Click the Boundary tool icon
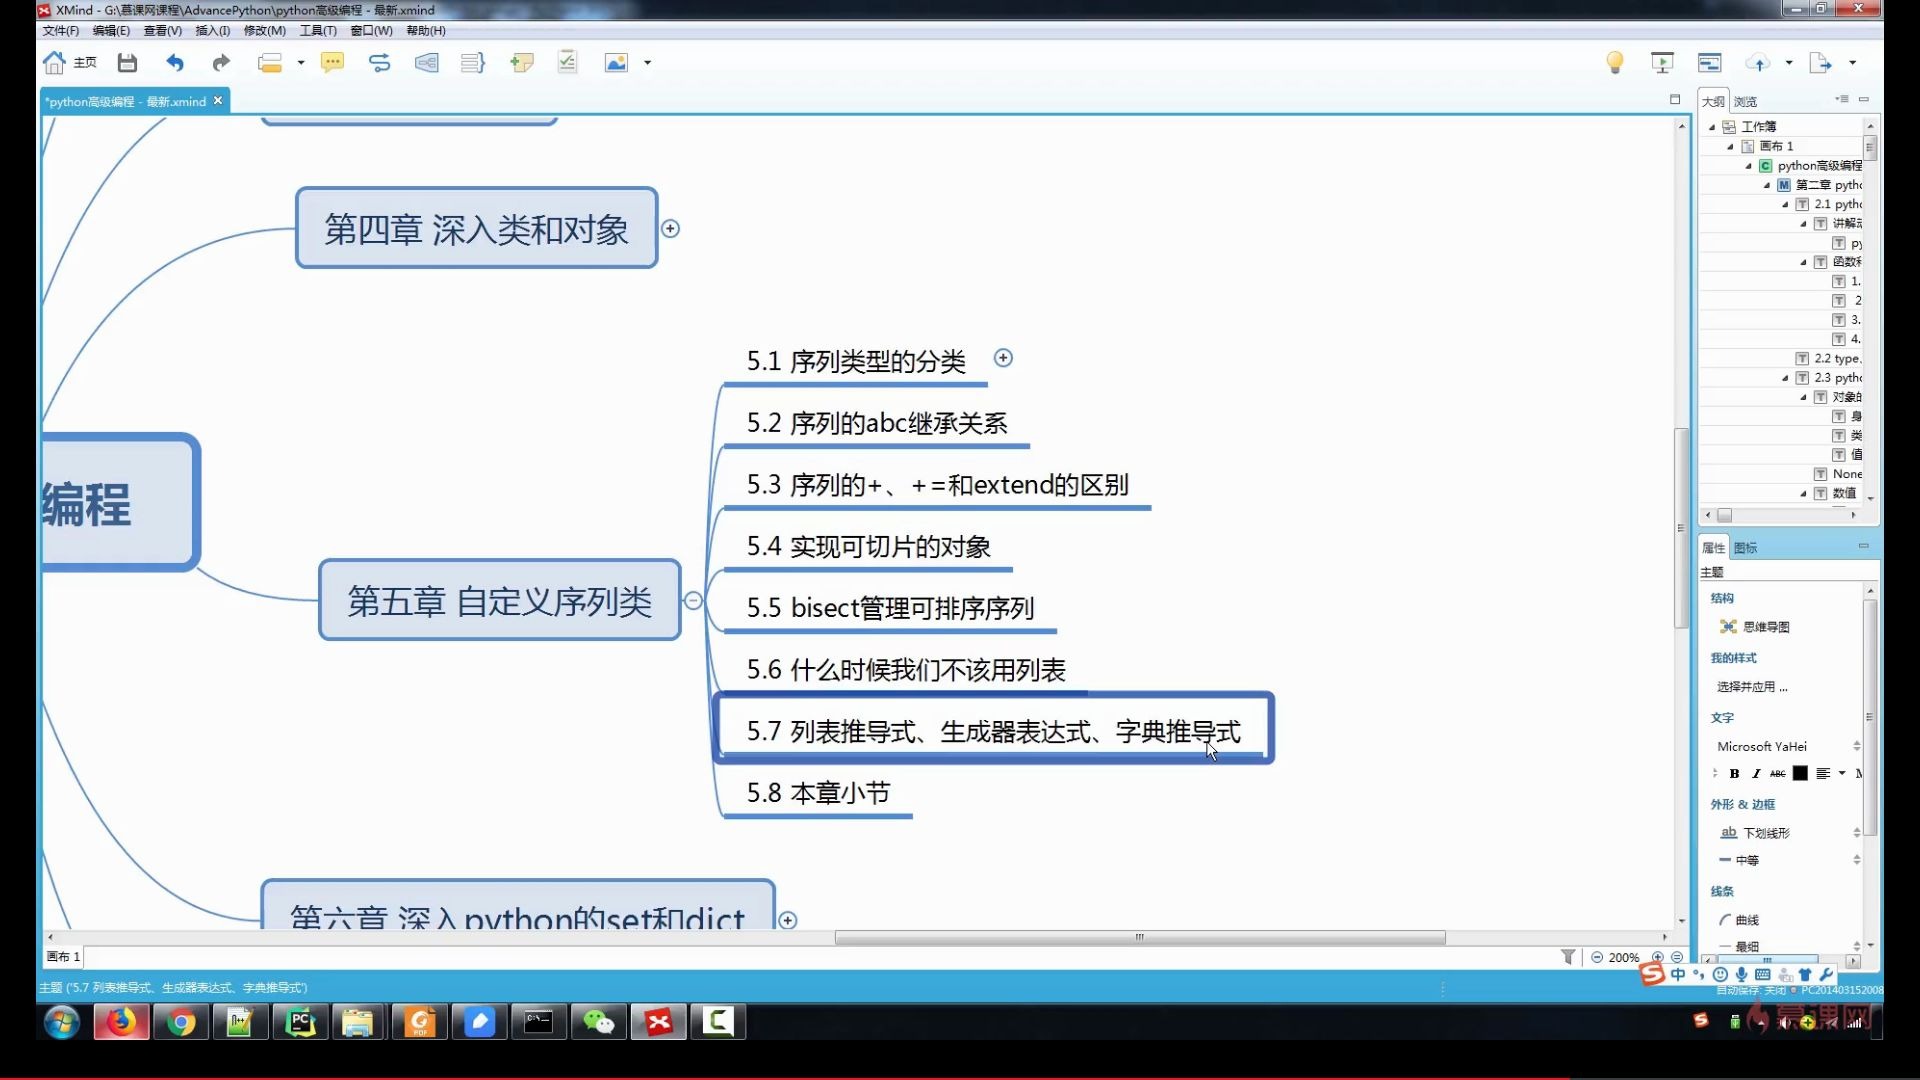This screenshot has height=1080, width=1920. pos(427,63)
